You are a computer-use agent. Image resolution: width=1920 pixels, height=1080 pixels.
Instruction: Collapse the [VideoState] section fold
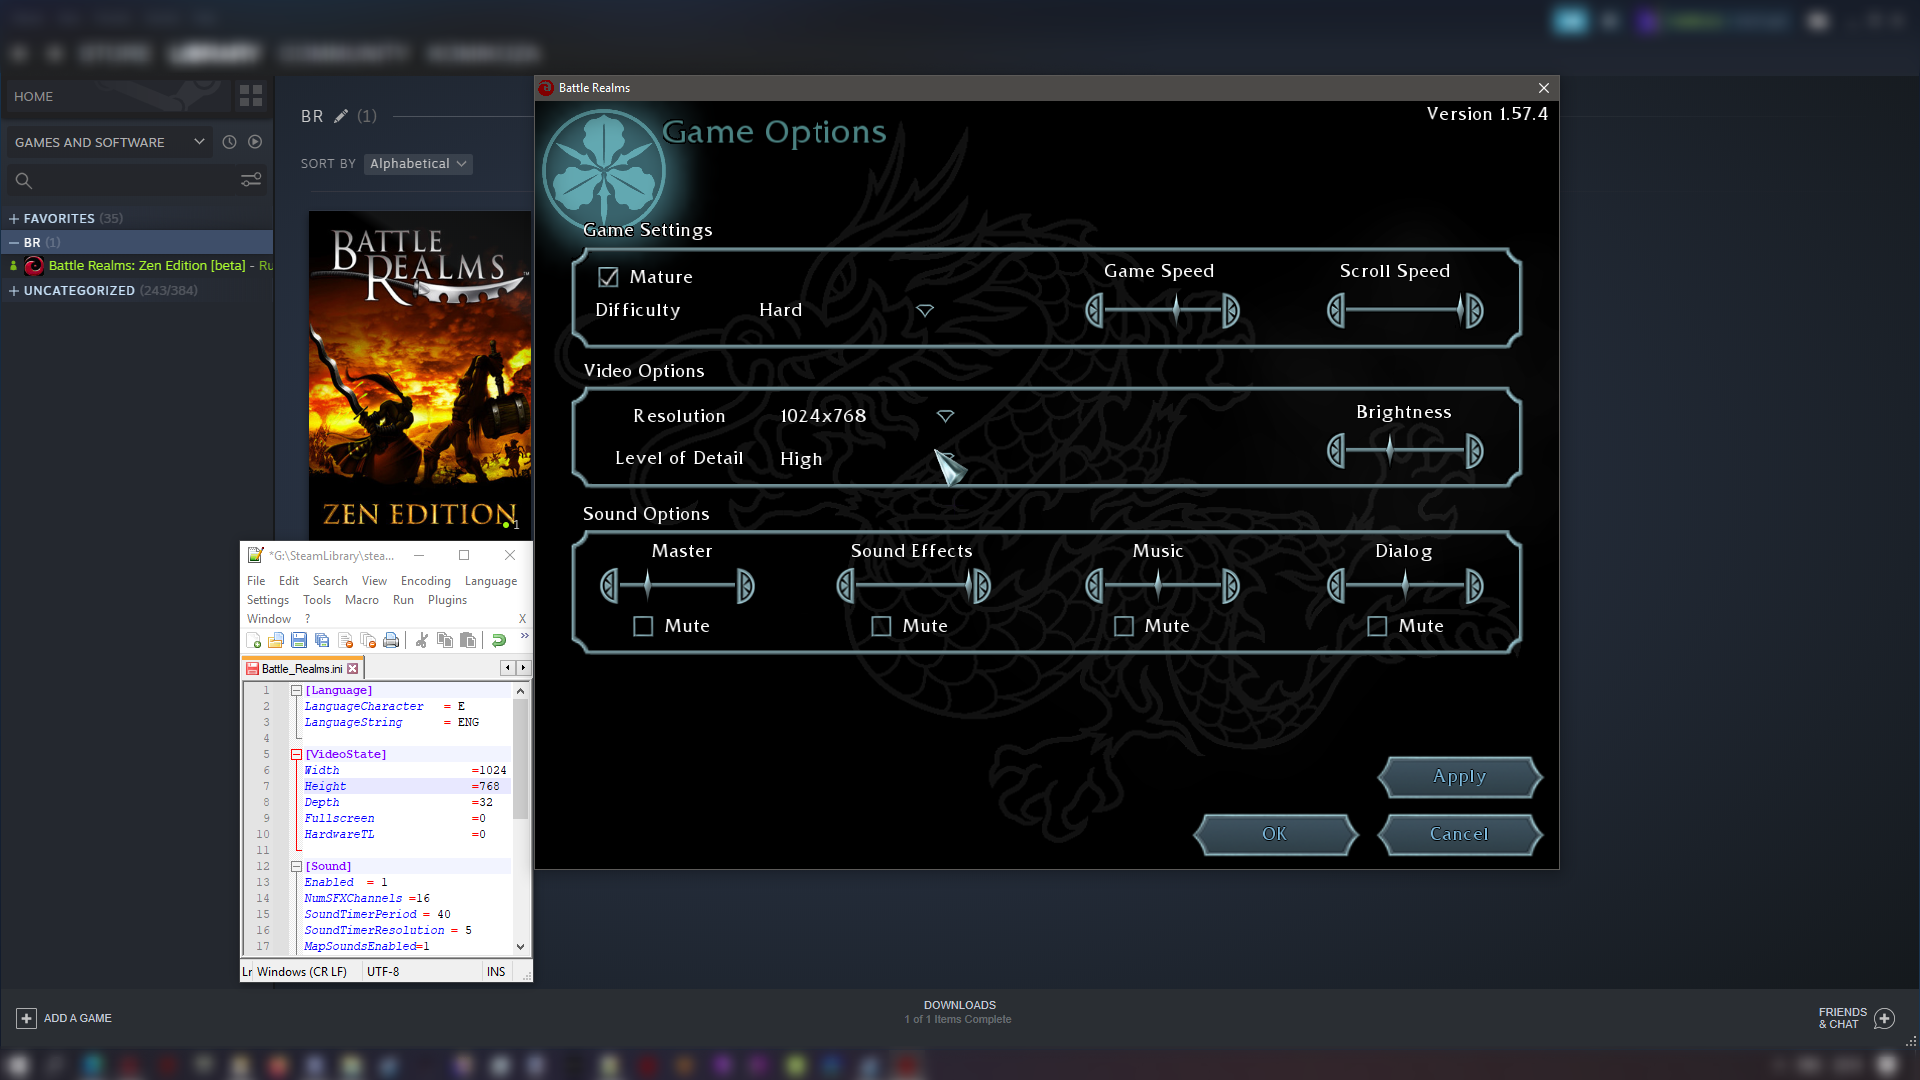(x=296, y=755)
